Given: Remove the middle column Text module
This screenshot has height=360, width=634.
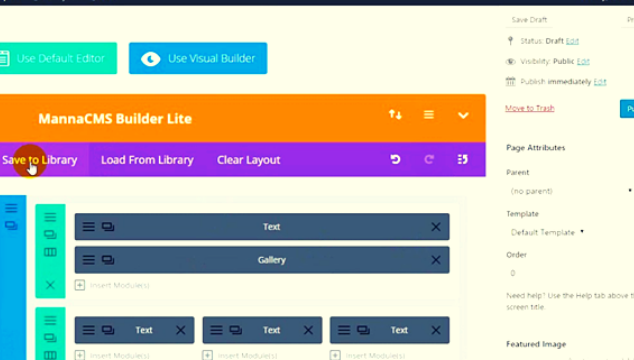Looking at the screenshot, I should coord(309,330).
